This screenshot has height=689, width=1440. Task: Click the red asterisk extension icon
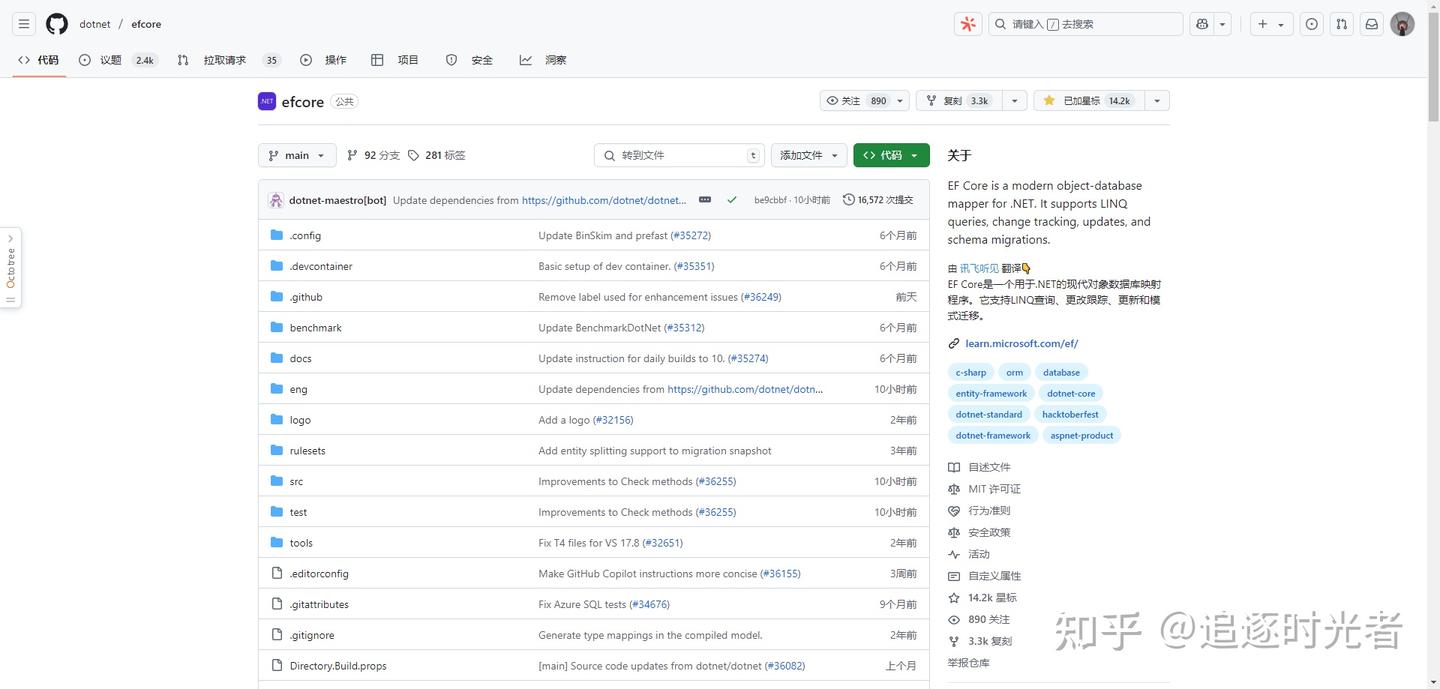968,24
